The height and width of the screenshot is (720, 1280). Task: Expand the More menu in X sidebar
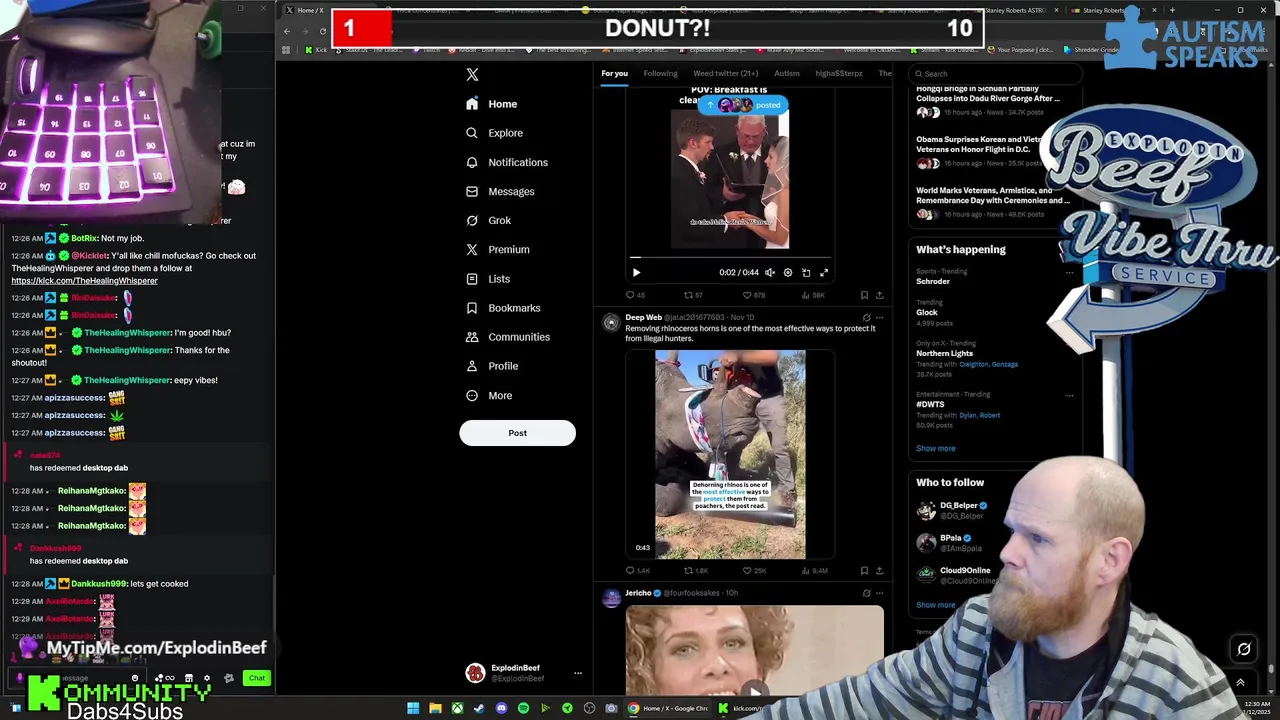488,395
